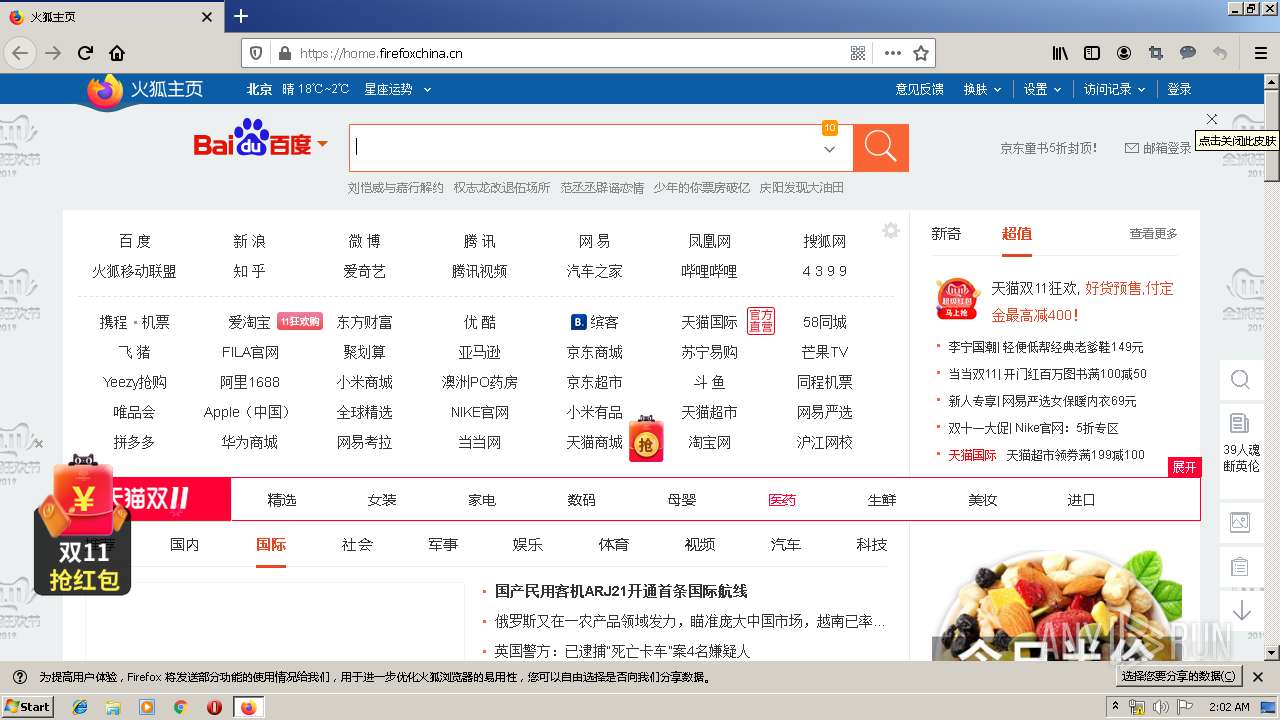Expand the 展开 Tmall banner button
Screen dimensions: 1280x720
point(1185,467)
